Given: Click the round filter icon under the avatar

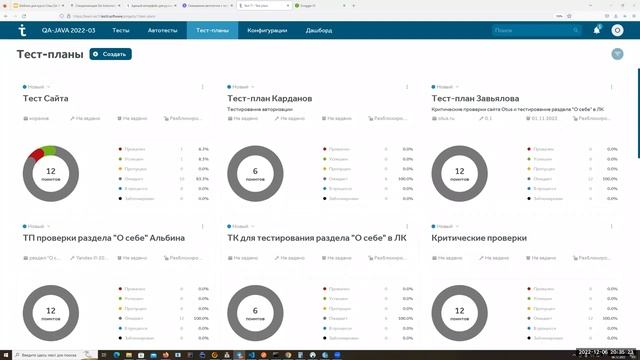Looking at the screenshot, I should pyautogui.click(x=617, y=54).
